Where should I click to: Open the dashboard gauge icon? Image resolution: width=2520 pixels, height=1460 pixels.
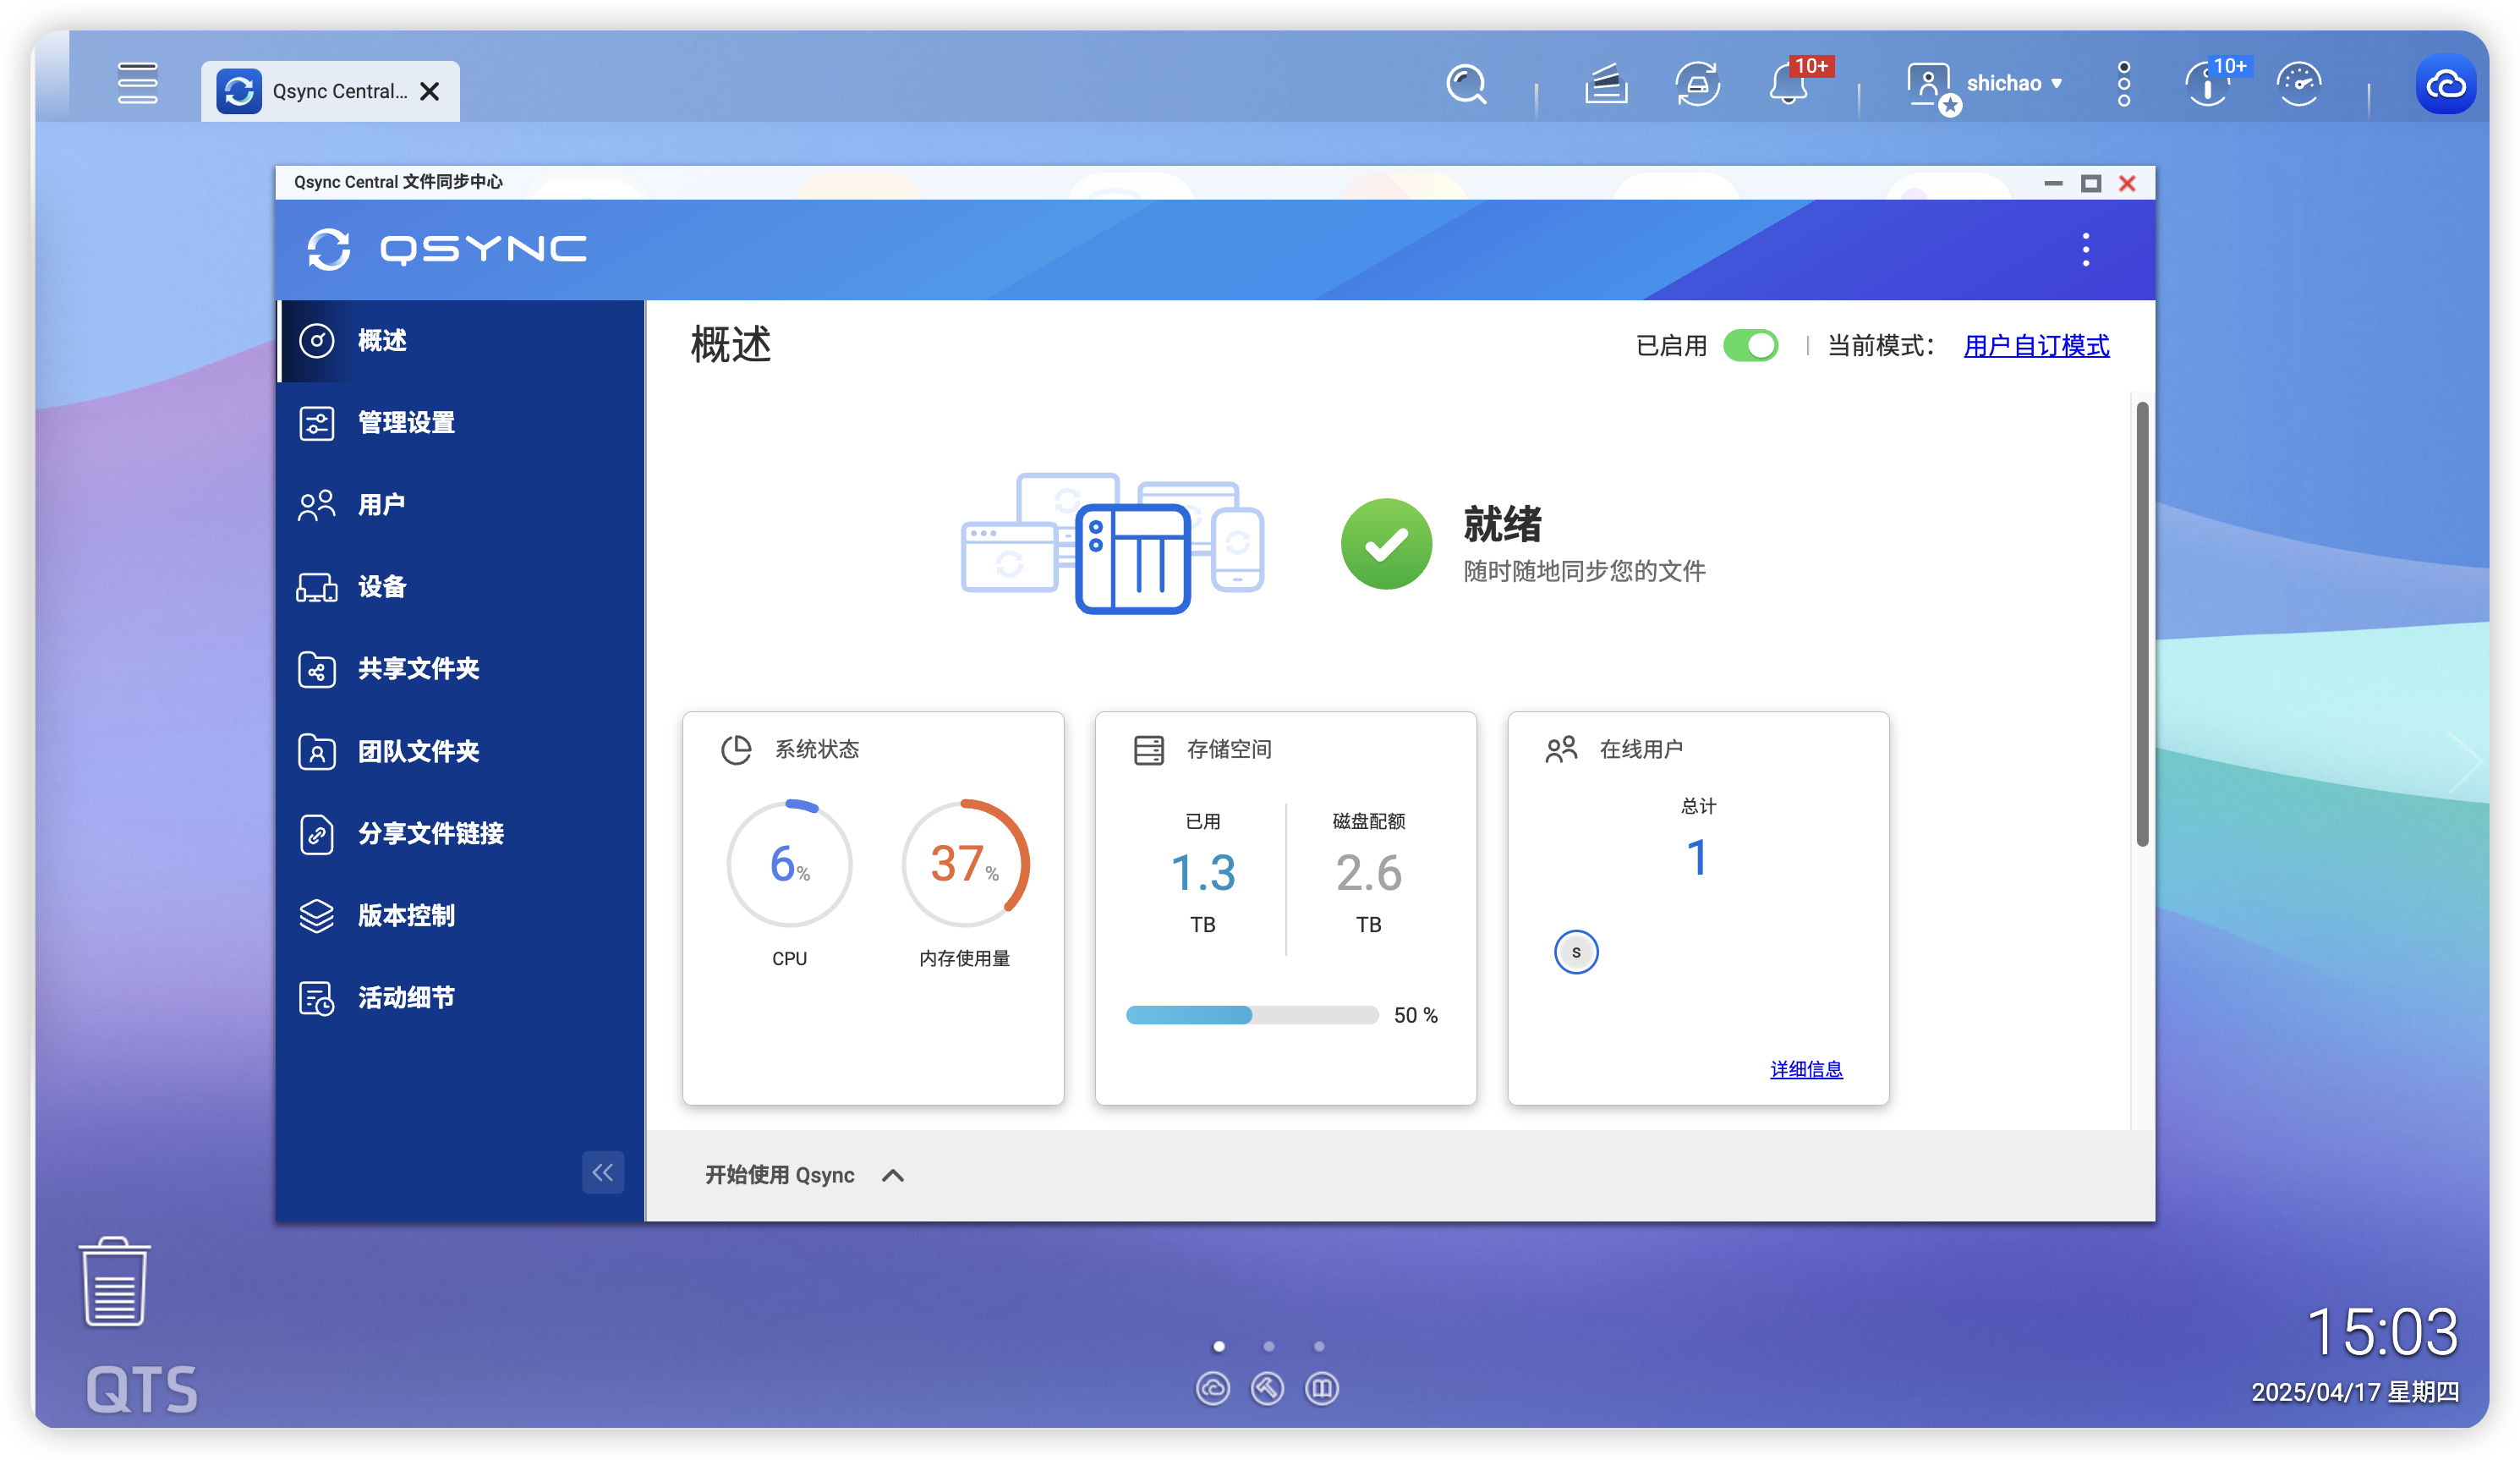tap(2299, 84)
